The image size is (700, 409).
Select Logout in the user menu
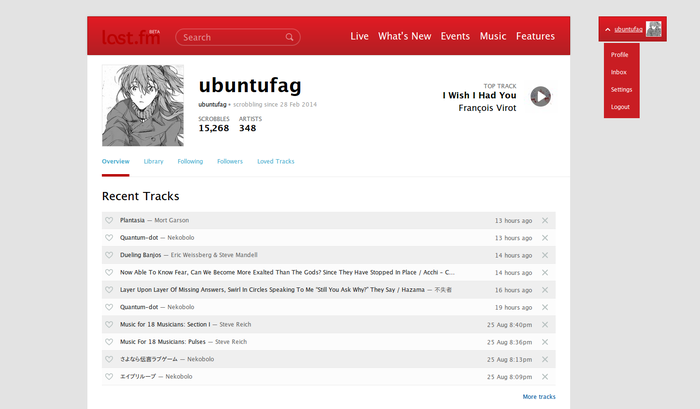click(x=620, y=107)
